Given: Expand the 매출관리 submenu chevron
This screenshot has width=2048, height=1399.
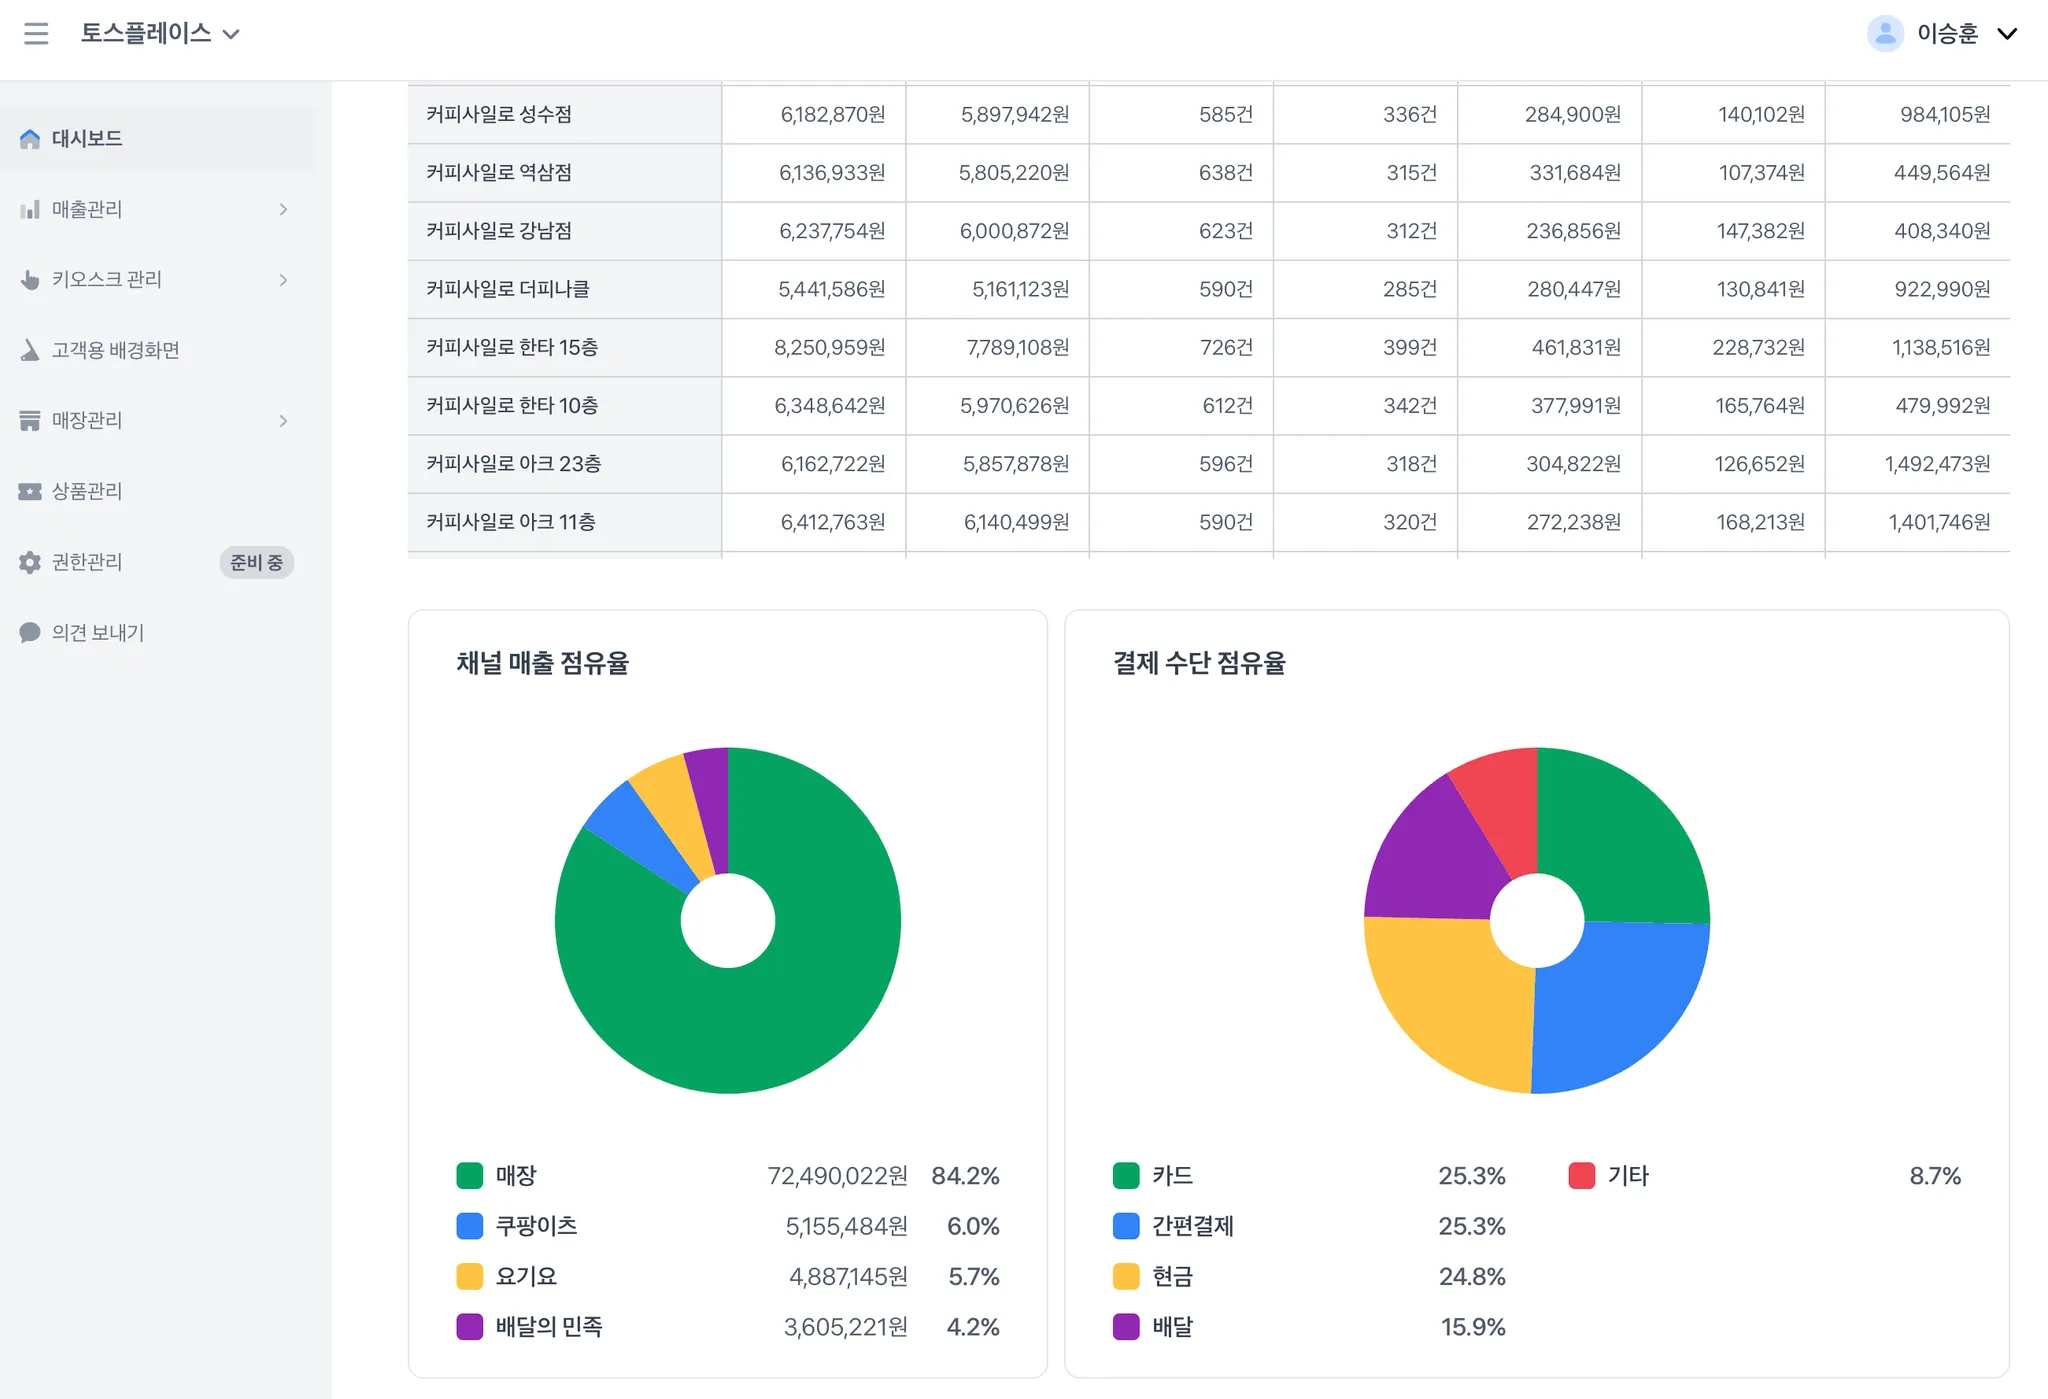Looking at the screenshot, I should [283, 209].
